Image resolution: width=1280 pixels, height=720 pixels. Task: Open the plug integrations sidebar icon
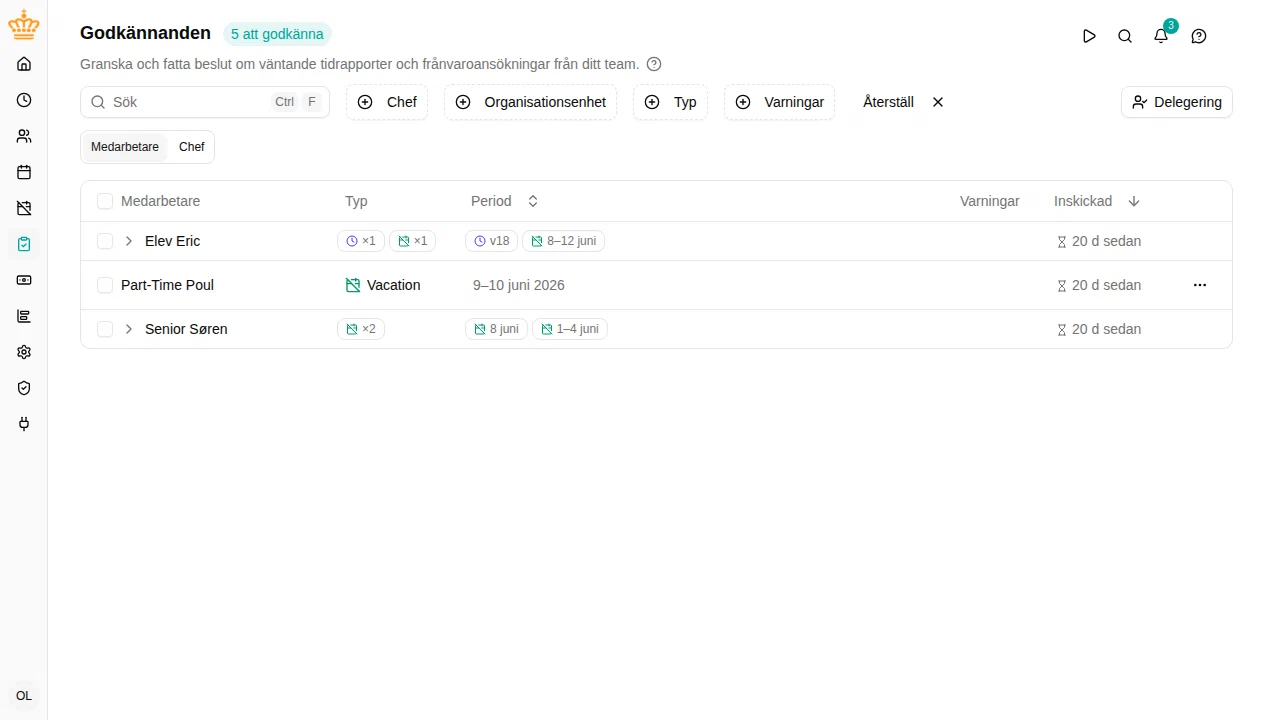point(24,424)
